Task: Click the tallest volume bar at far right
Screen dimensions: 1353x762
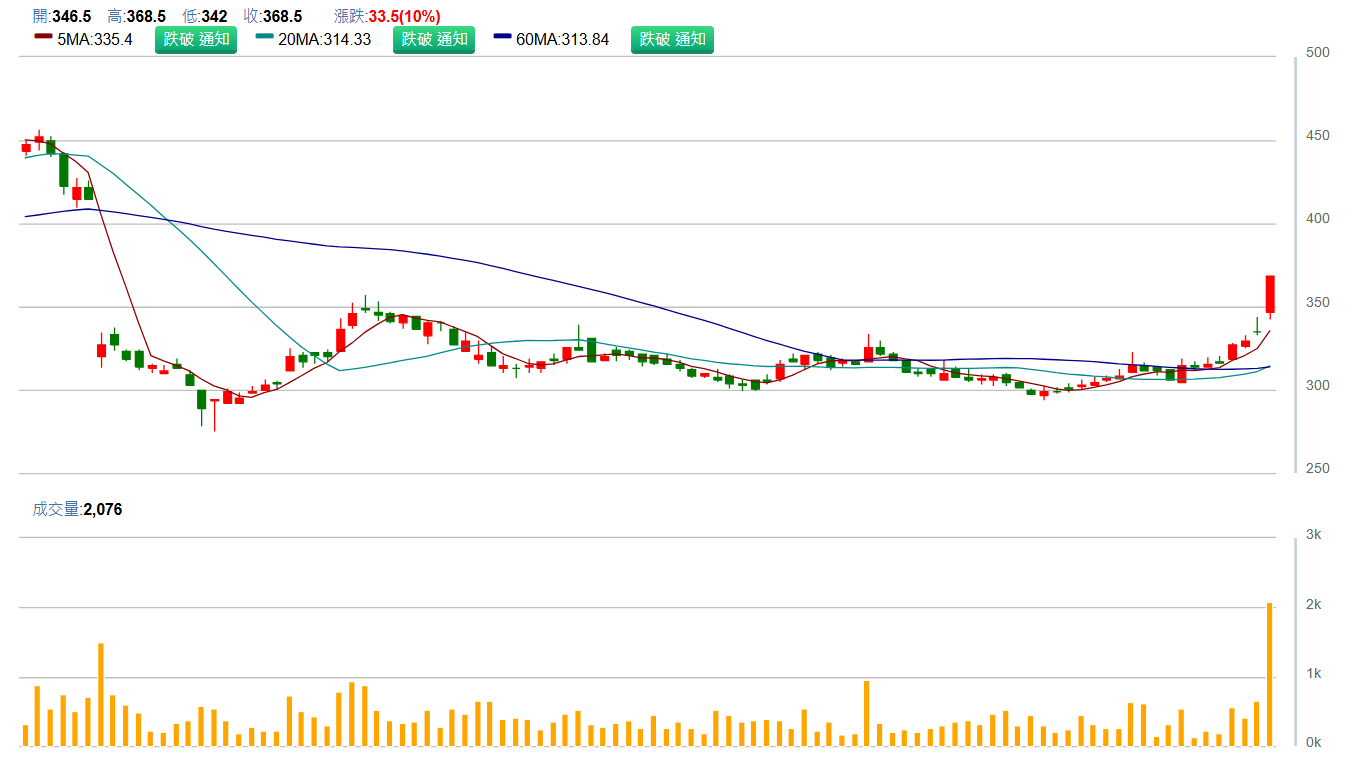Action: pyautogui.click(x=1270, y=675)
